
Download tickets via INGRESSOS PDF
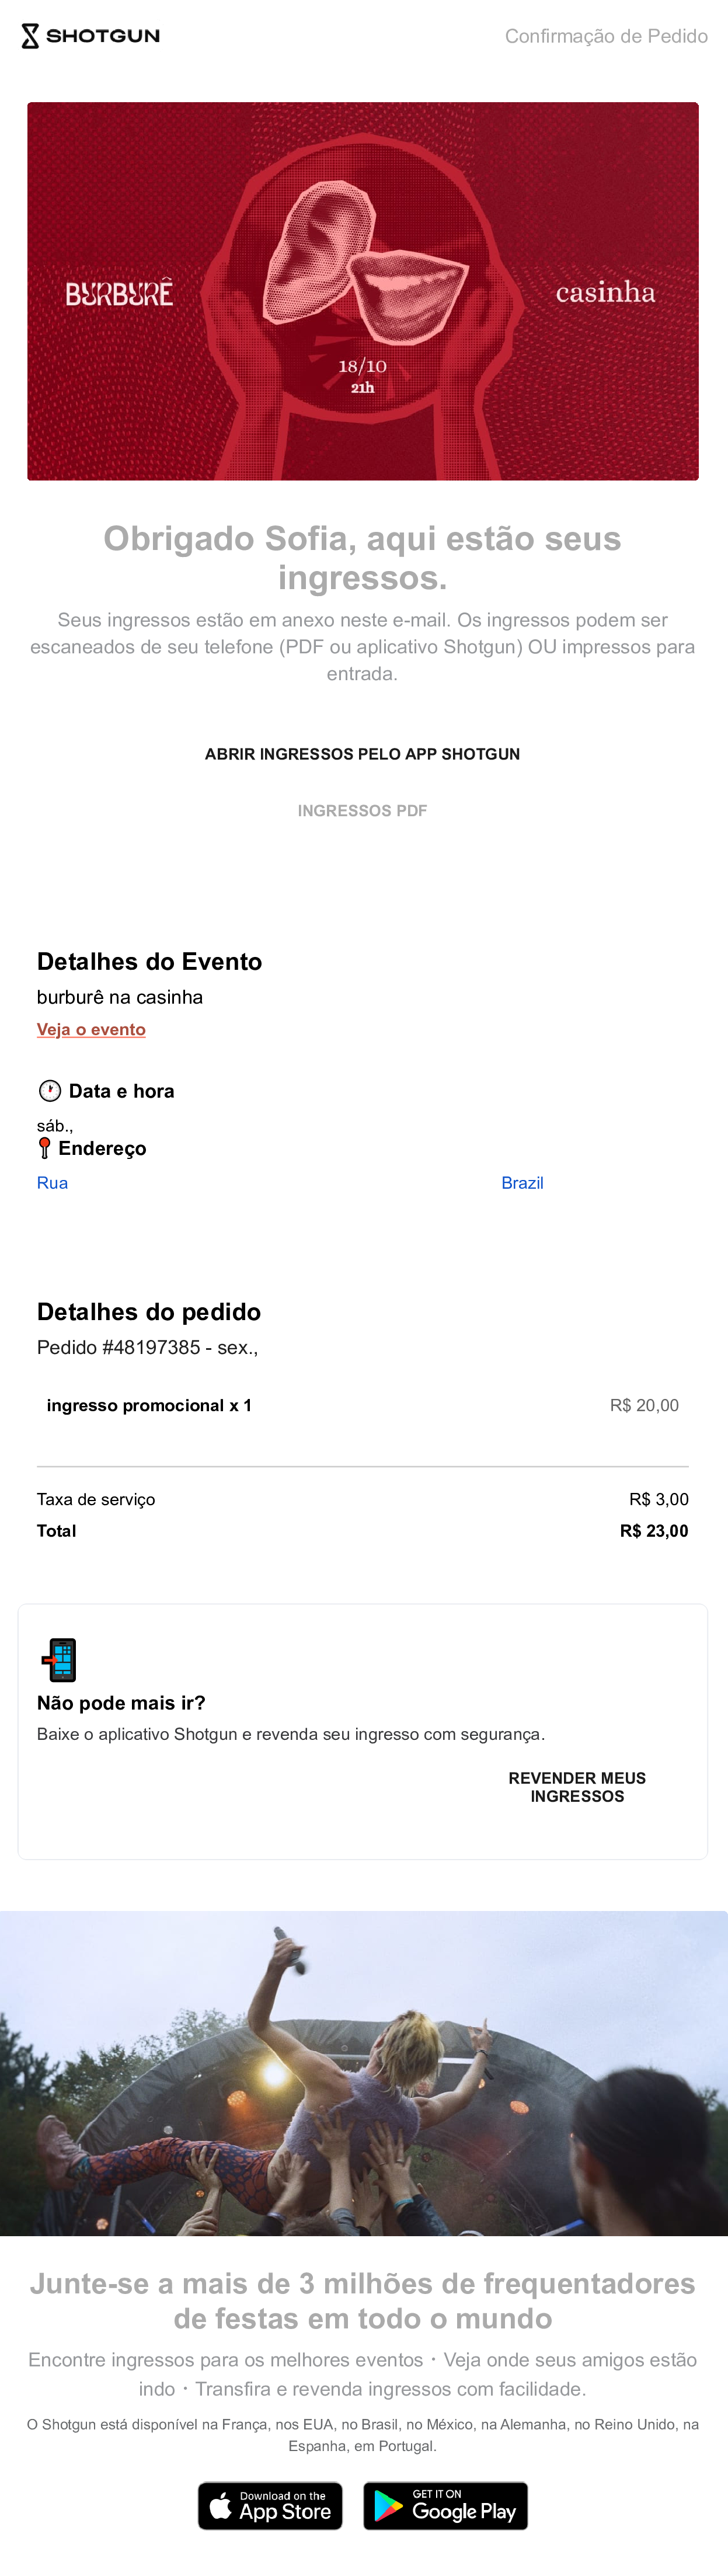[x=363, y=811]
